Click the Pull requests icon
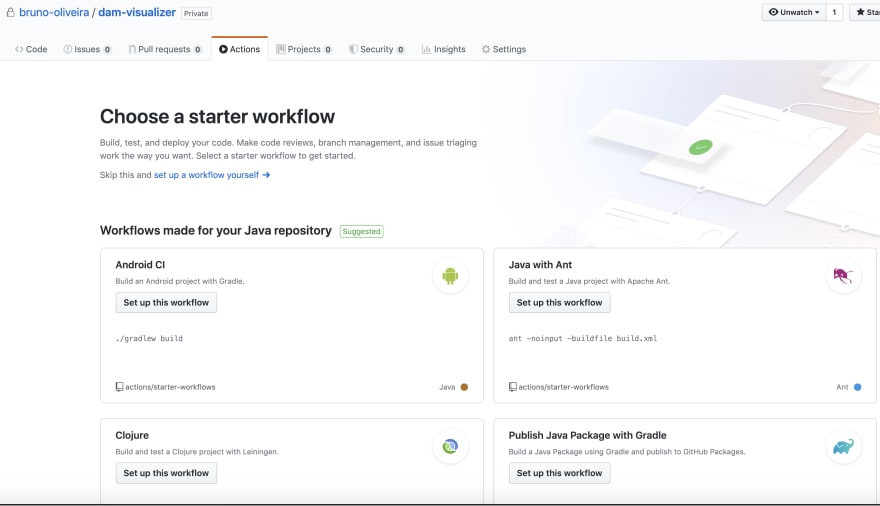The width and height of the screenshot is (880, 506). pos(132,49)
